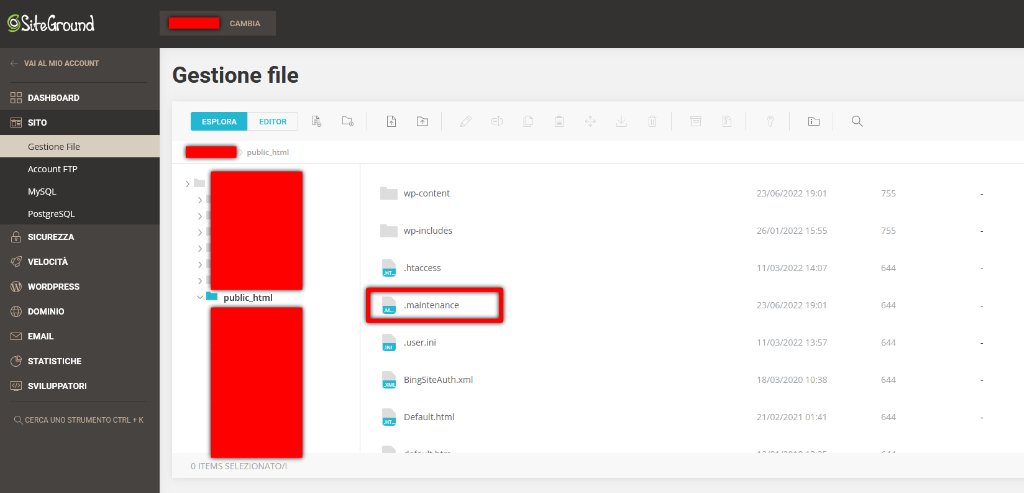
Task: Click date 21/02/2021 01:41 of Default.html
Action: (792, 417)
